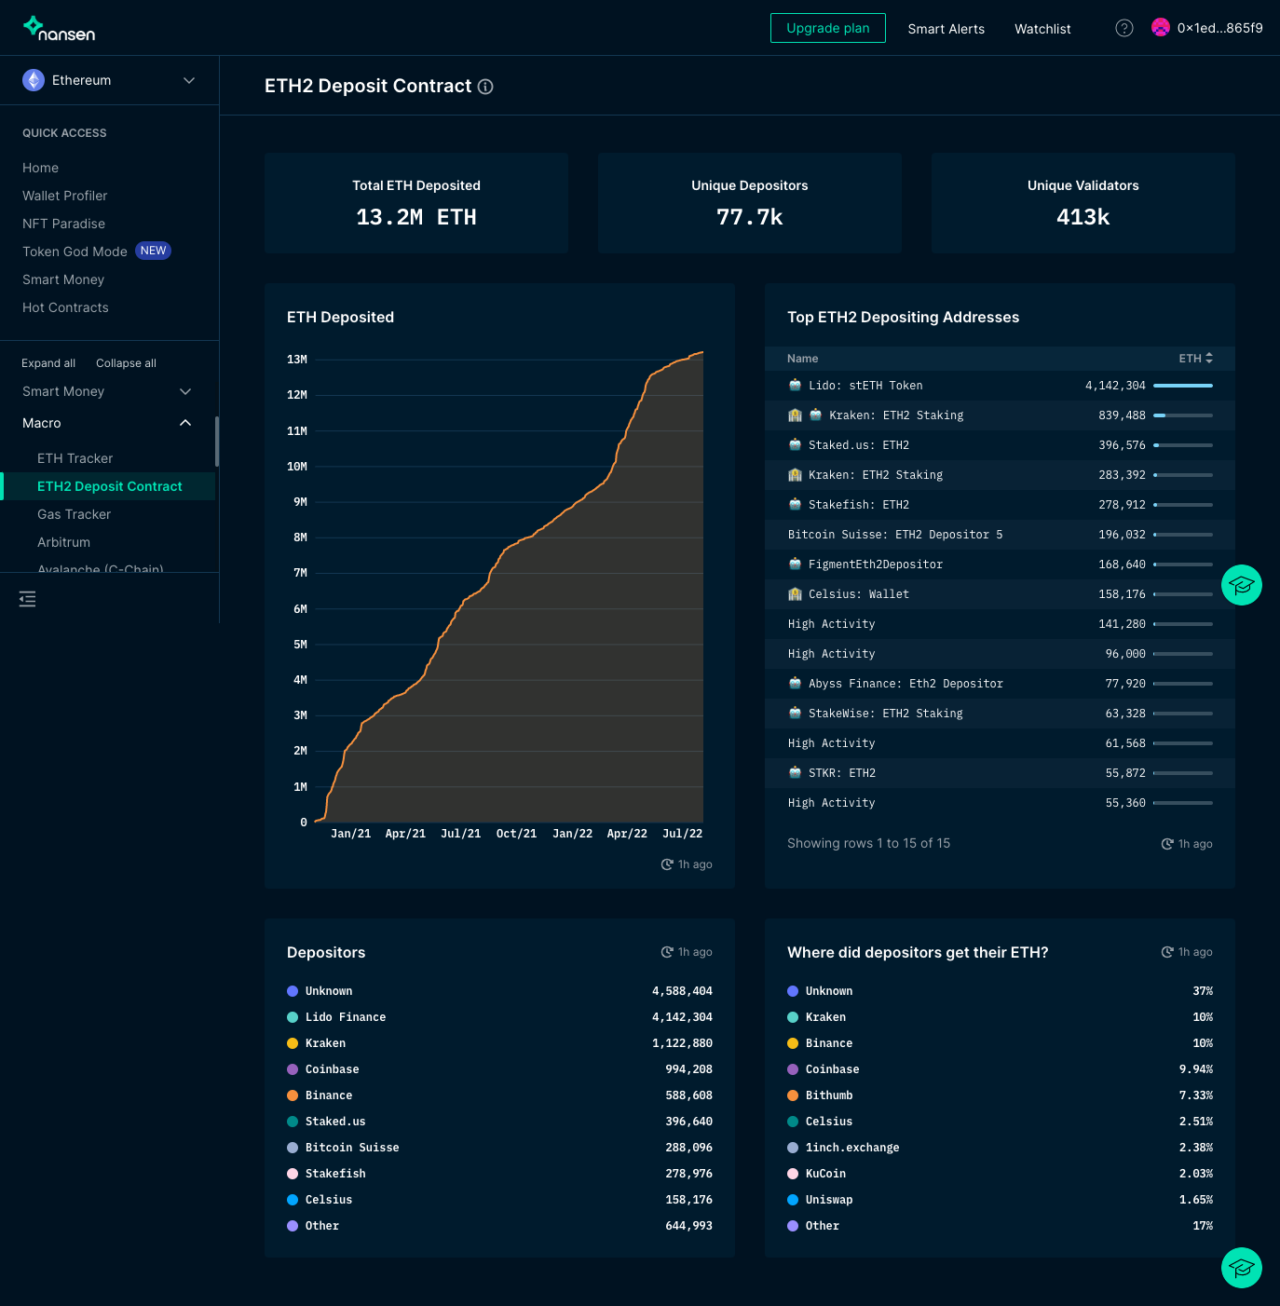
Task: Click the green graduation cap education icon
Action: (1242, 585)
